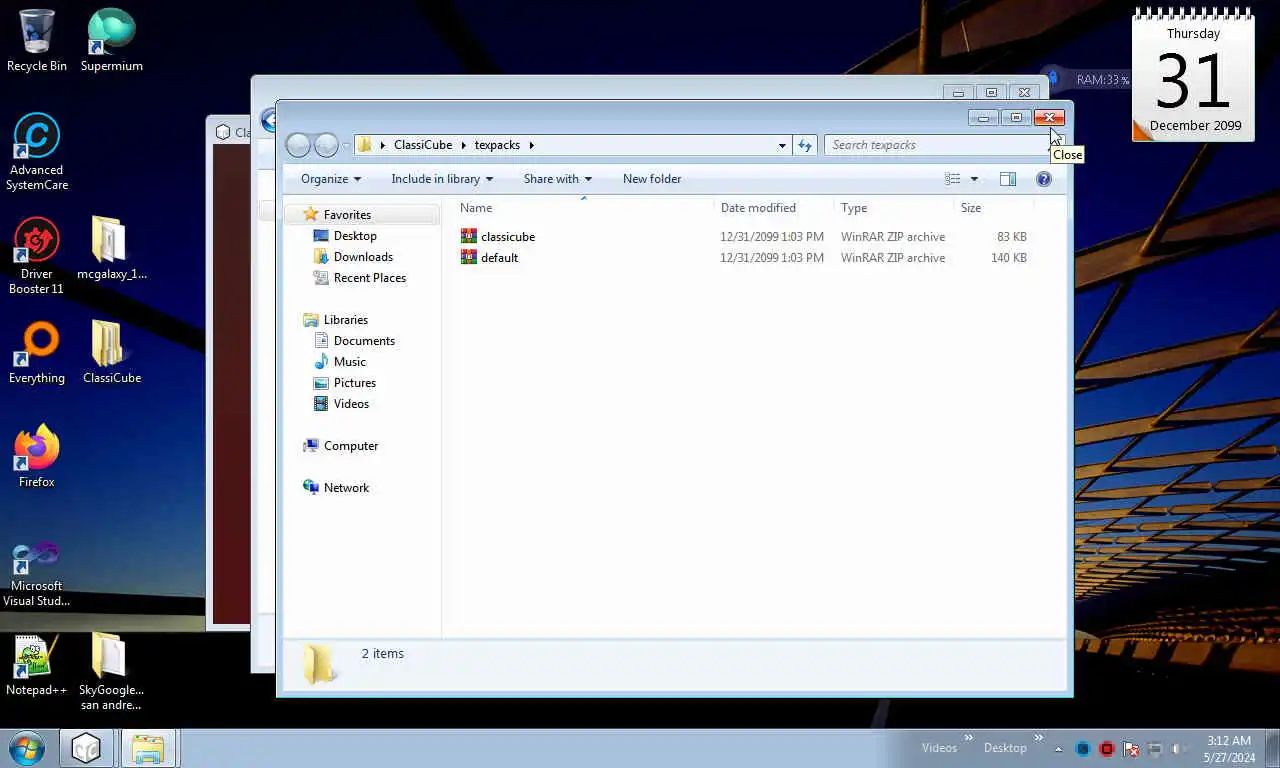Click the calendar gadget showing Thursday 31
This screenshot has height=768, width=1280.
1193,74
